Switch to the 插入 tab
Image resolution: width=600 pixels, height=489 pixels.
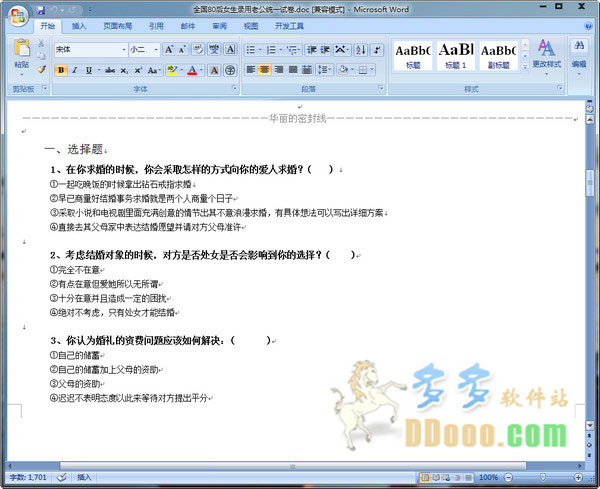[x=78, y=26]
